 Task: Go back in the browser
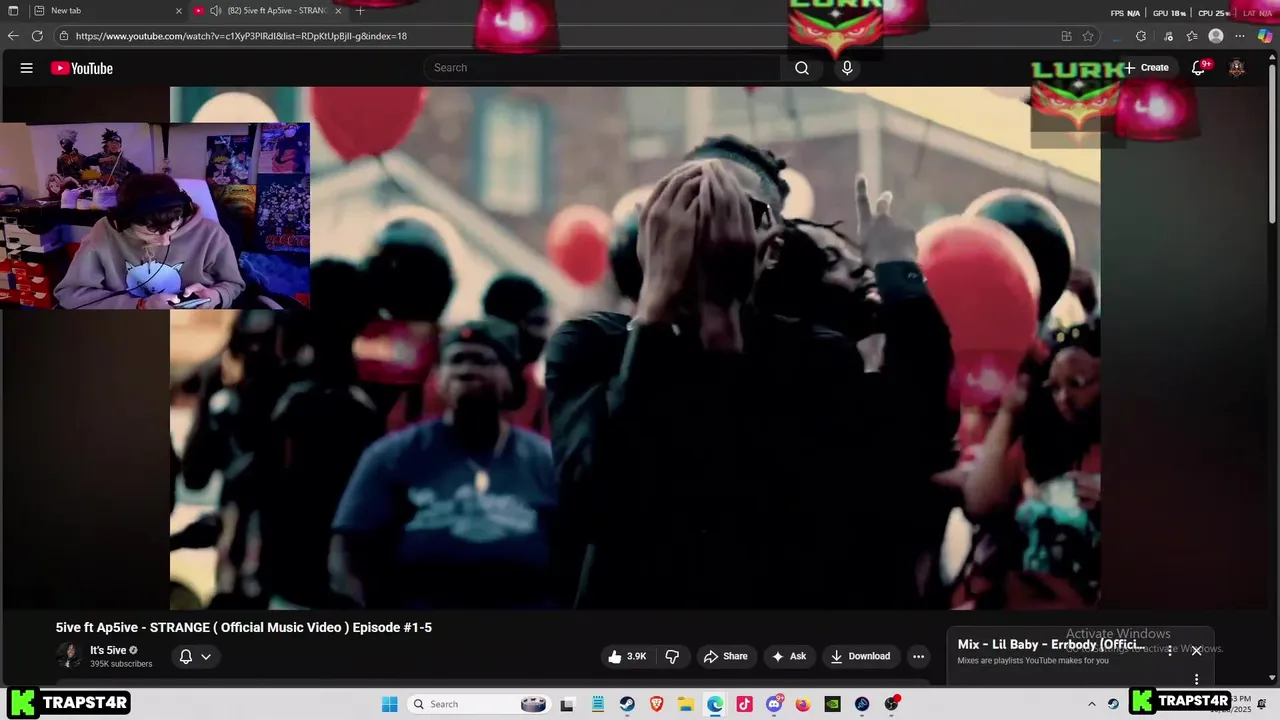tap(13, 36)
